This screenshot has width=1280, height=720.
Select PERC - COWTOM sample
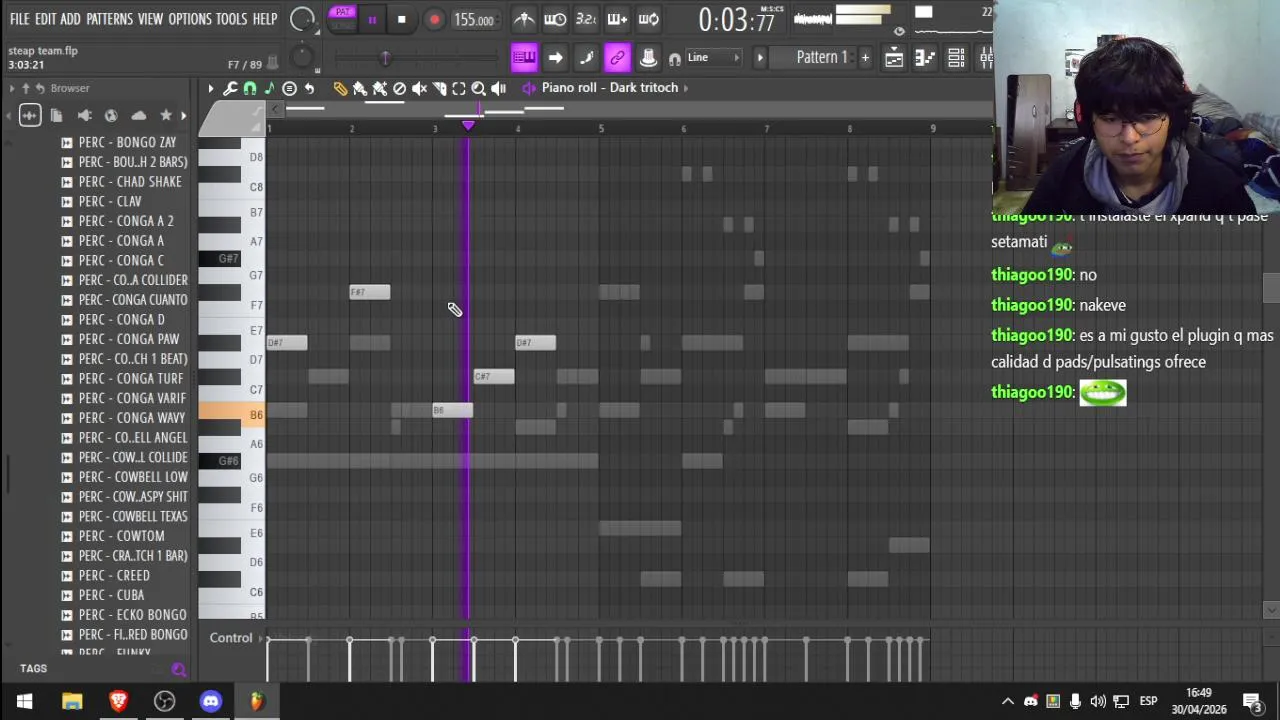[121, 536]
